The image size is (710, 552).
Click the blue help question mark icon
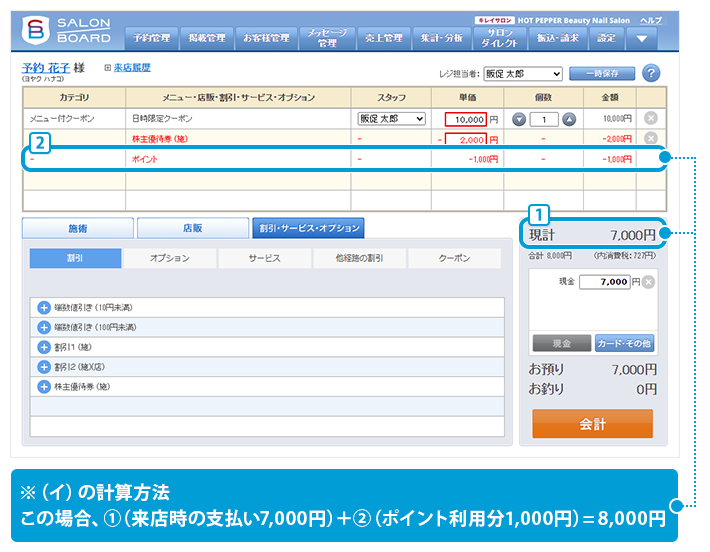click(651, 74)
